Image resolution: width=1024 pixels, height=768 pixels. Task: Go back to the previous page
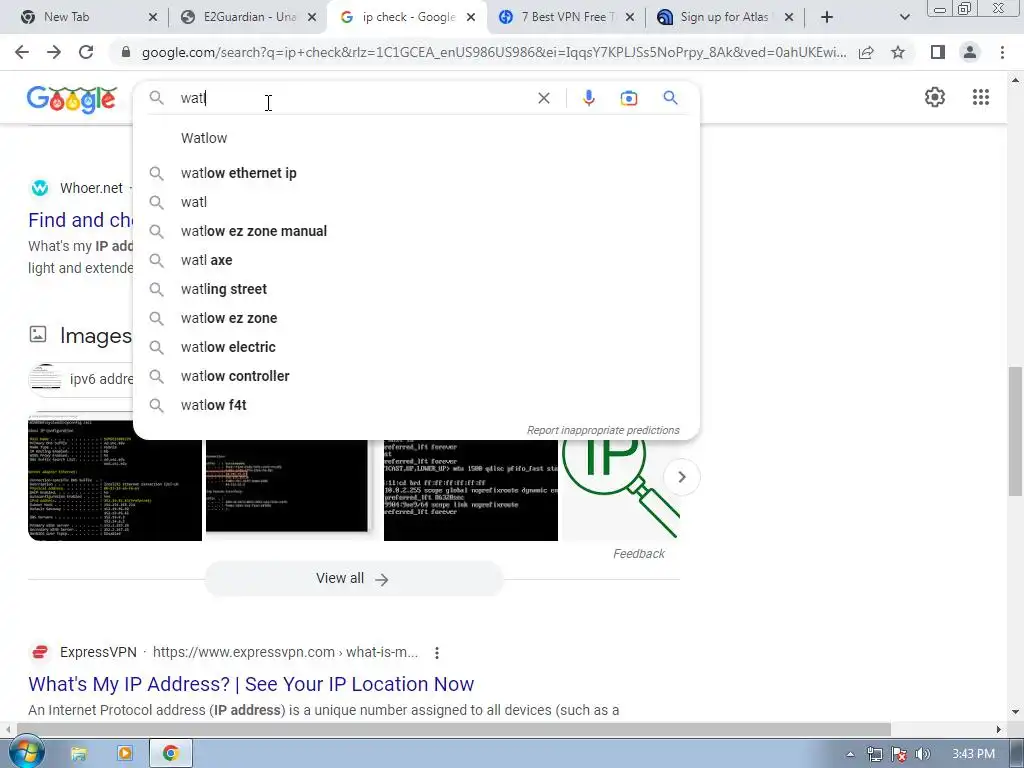22,52
